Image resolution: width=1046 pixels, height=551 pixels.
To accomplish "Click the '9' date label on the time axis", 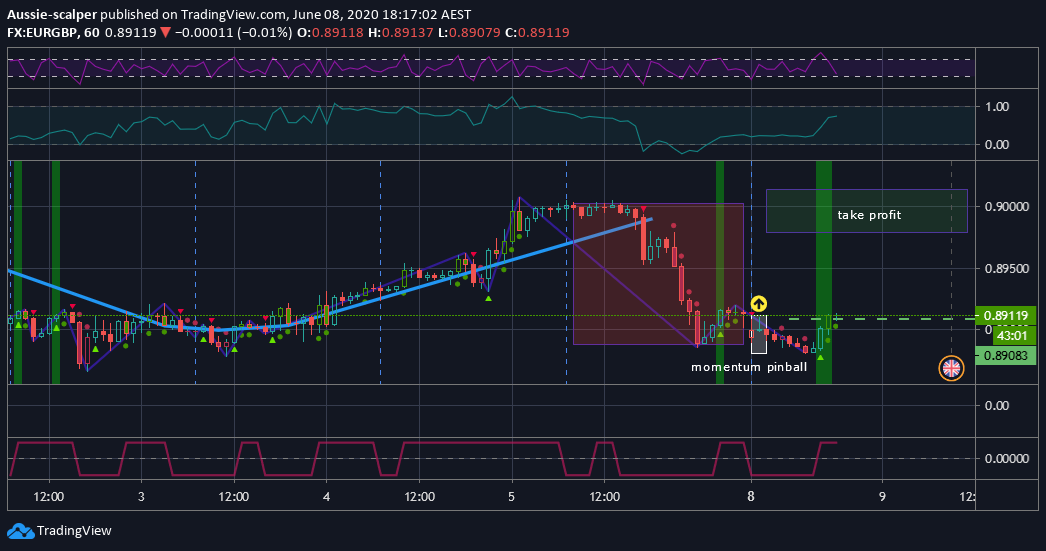I will pyautogui.click(x=882, y=496).
